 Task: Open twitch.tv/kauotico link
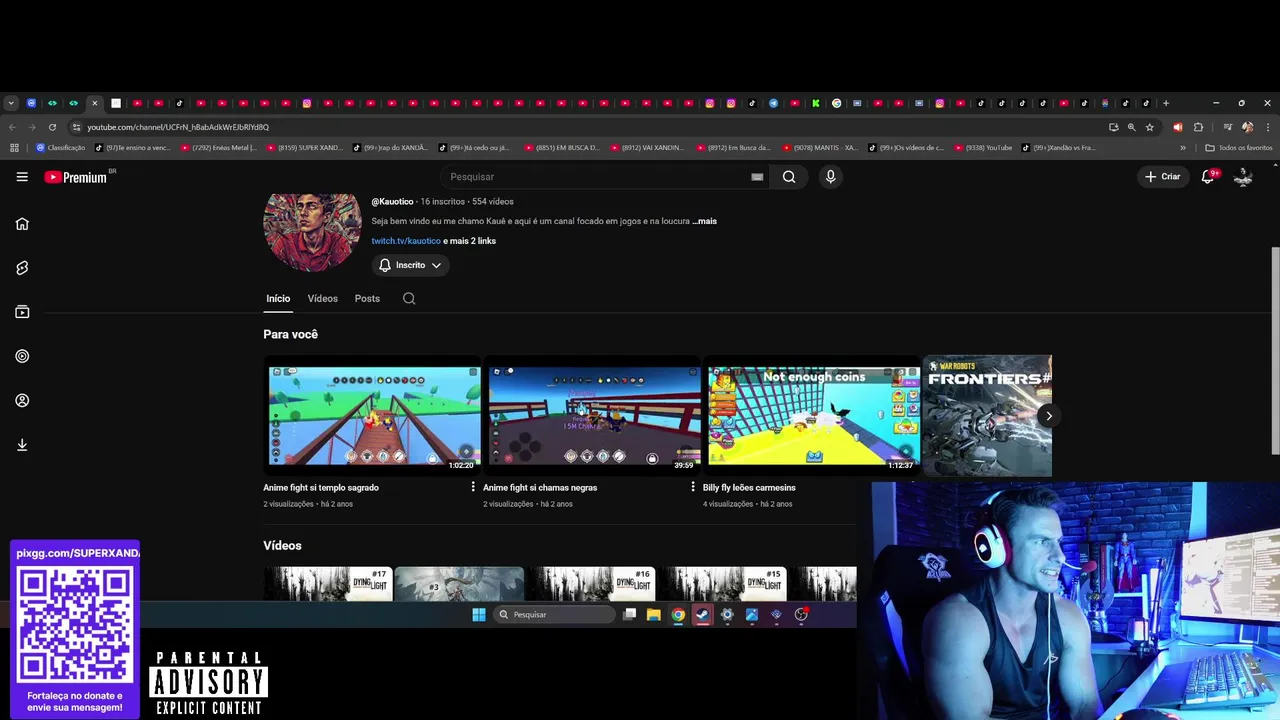[x=406, y=241]
